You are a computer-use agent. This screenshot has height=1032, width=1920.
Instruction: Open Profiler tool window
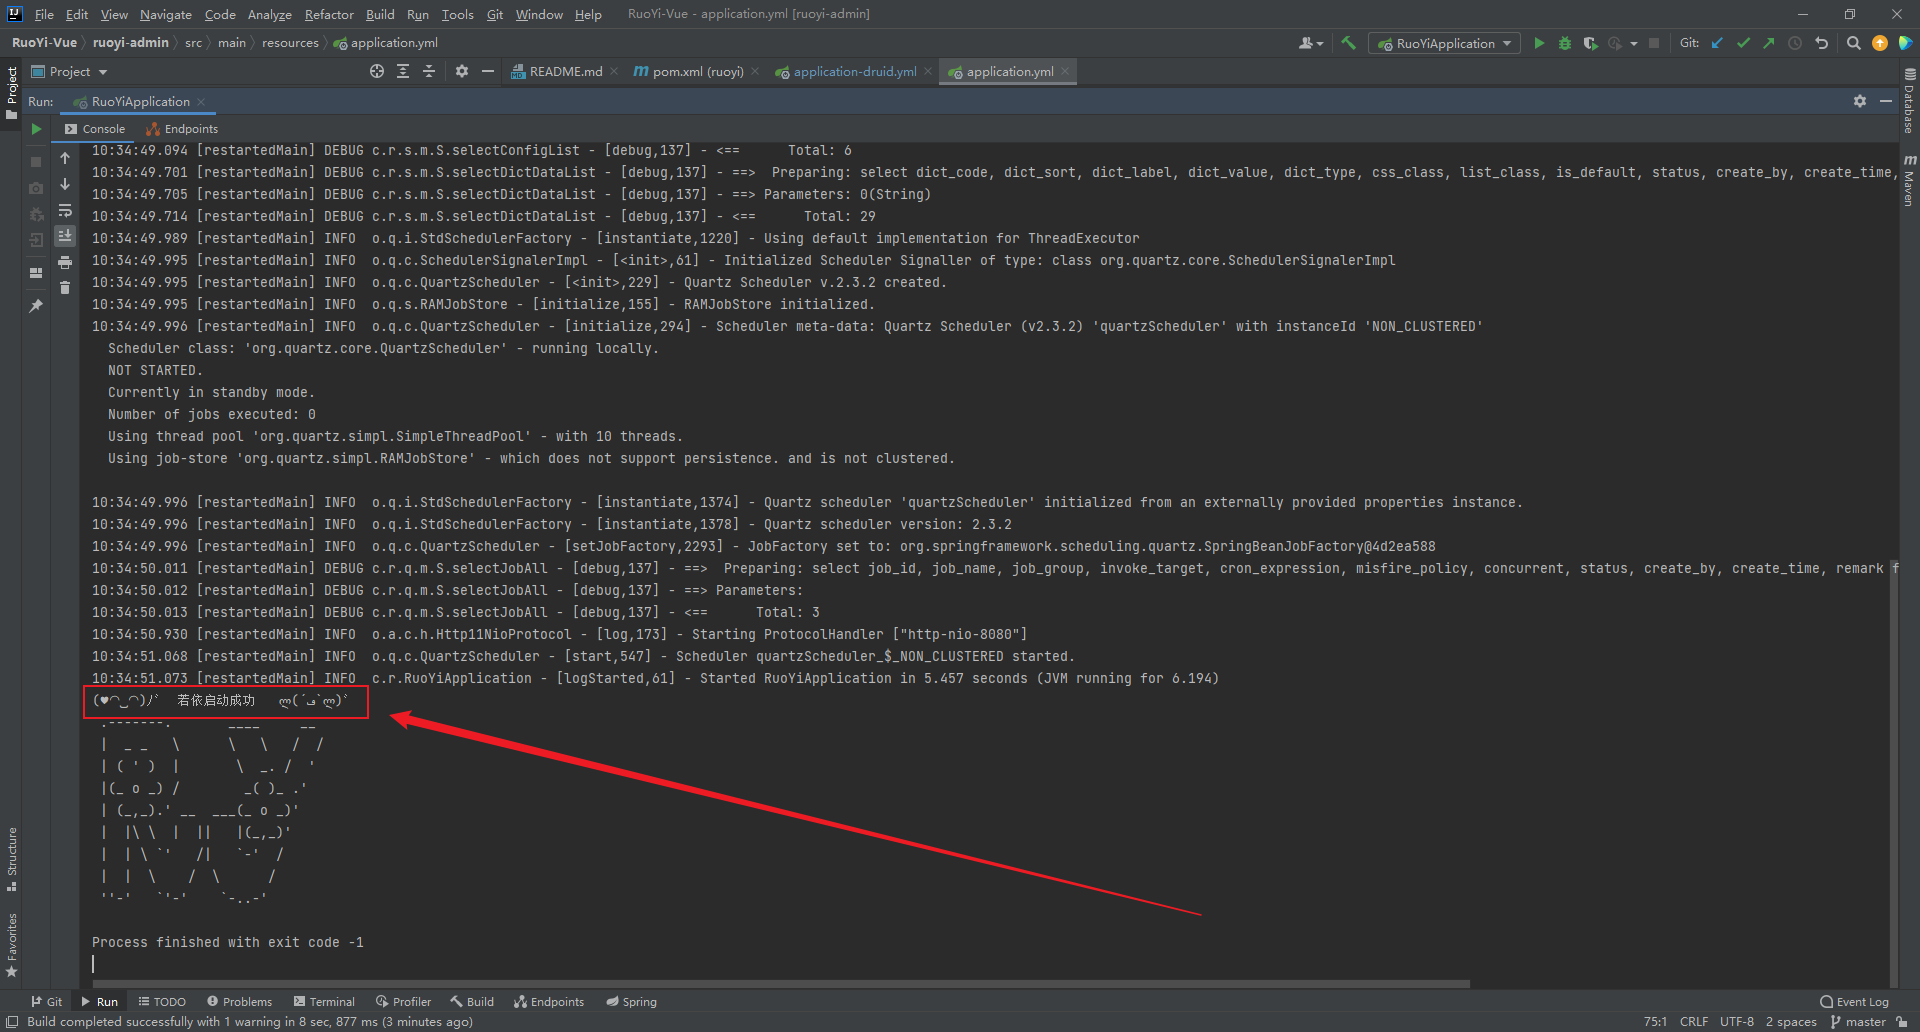click(x=403, y=1001)
